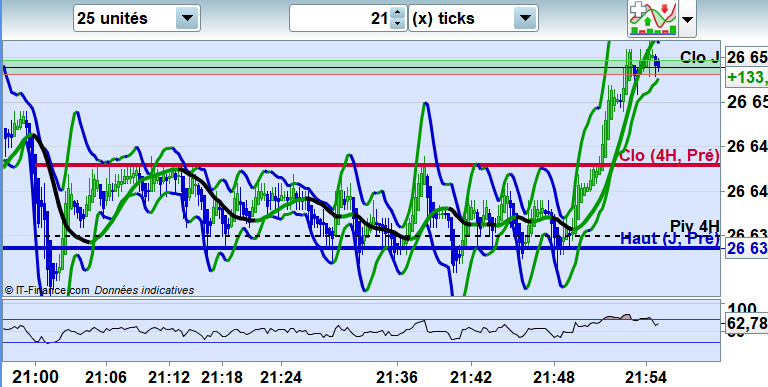768x387 pixels.
Task: Click the 21:36 marker on the time axis
Action: 397,377
